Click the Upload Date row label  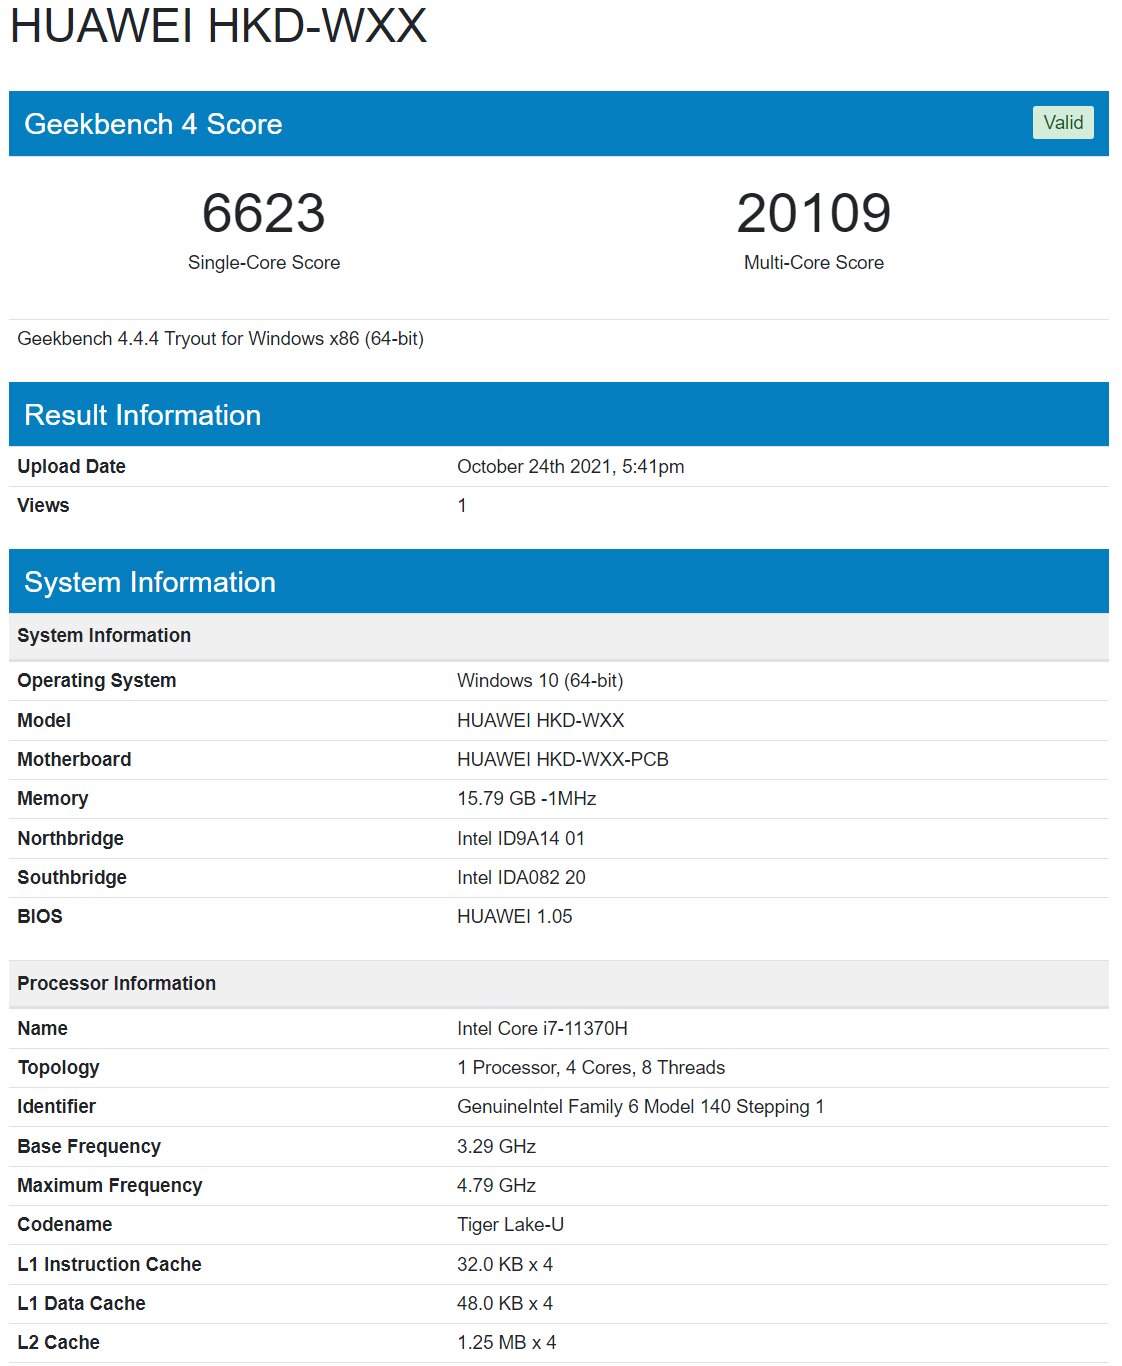tap(71, 466)
